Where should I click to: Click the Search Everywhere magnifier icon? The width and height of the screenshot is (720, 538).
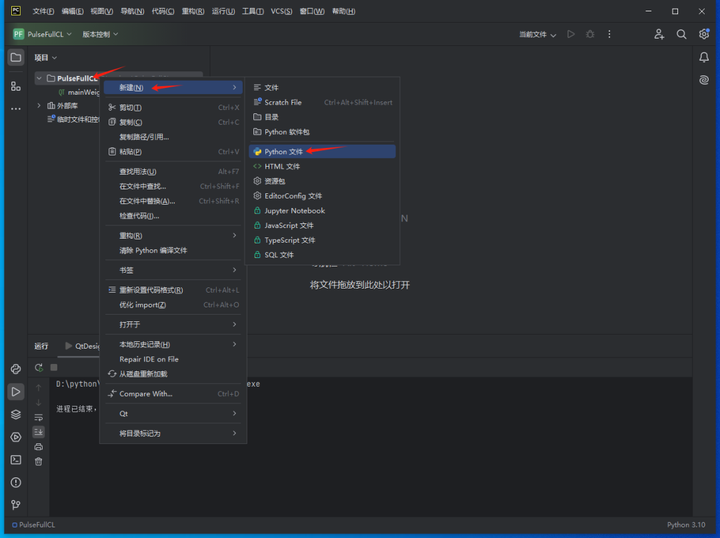(681, 34)
